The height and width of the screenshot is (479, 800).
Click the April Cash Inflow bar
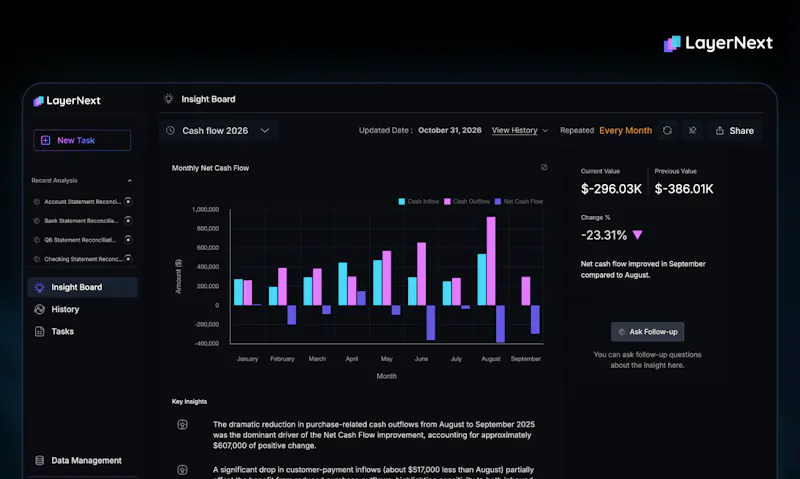(342, 284)
